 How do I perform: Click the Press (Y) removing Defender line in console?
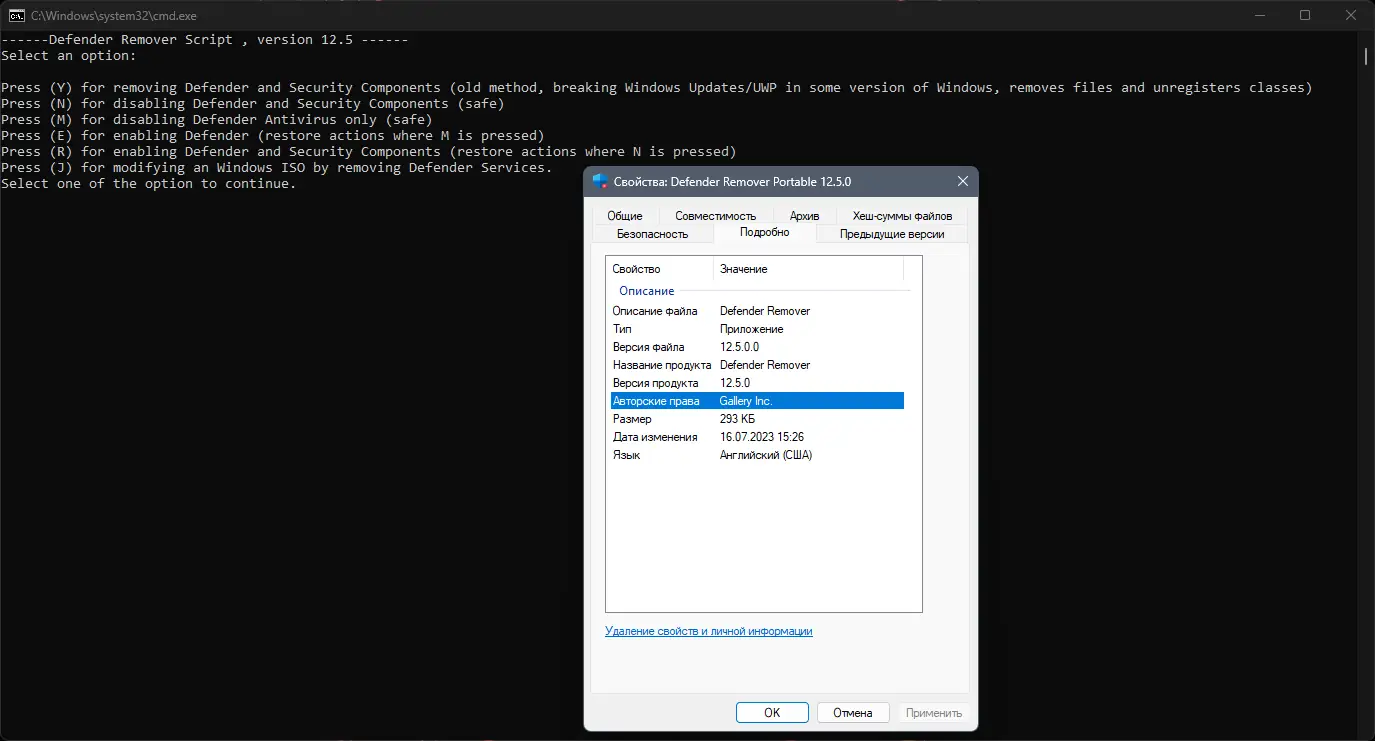point(657,88)
